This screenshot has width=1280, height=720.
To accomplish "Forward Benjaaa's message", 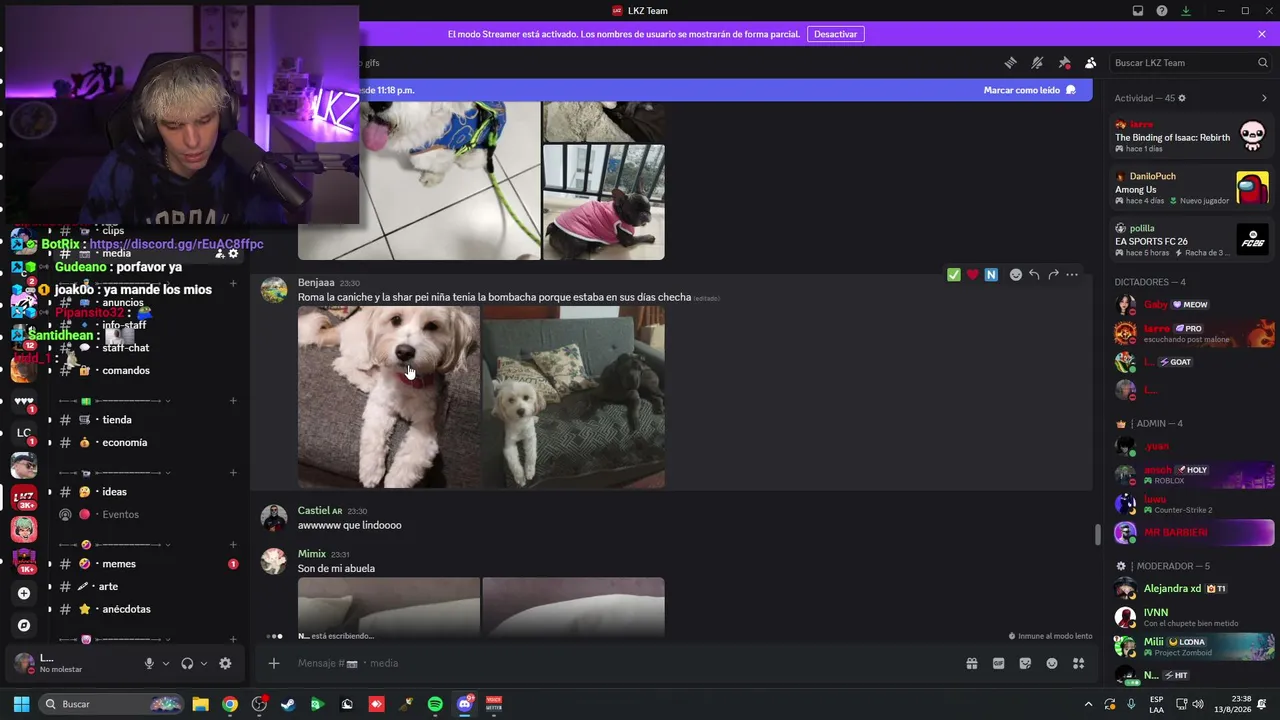I will [1053, 275].
